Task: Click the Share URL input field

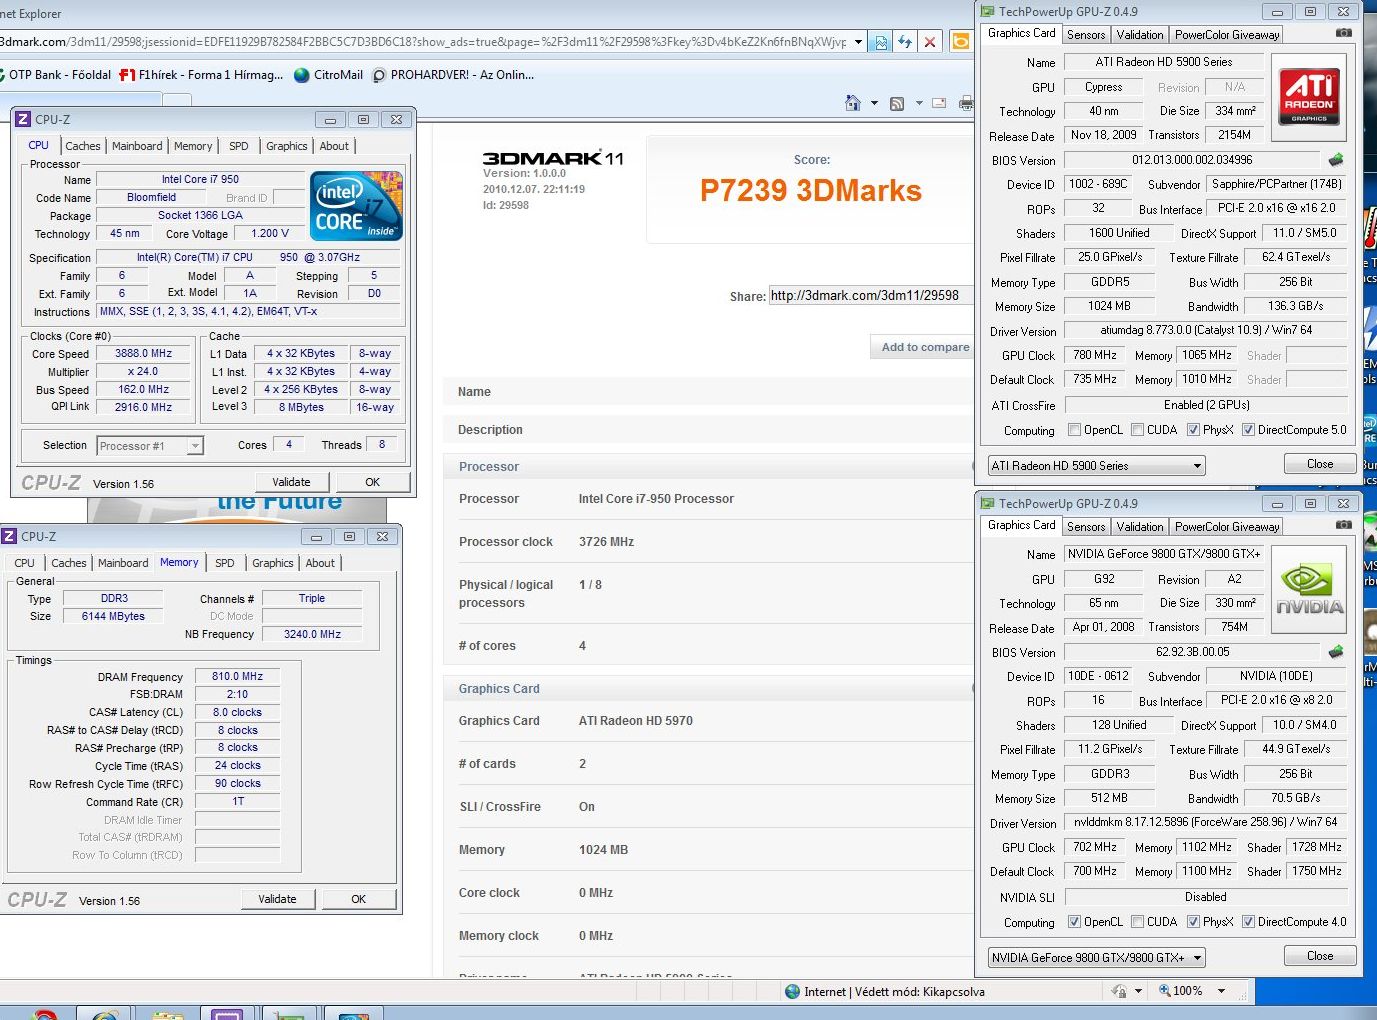Action: [x=870, y=295]
